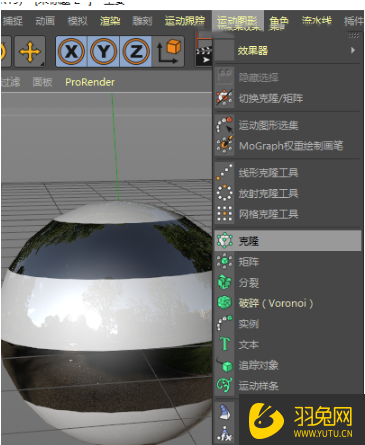
Task: Click the 网格克隆工具 icon
Action: pyautogui.click(x=225, y=214)
